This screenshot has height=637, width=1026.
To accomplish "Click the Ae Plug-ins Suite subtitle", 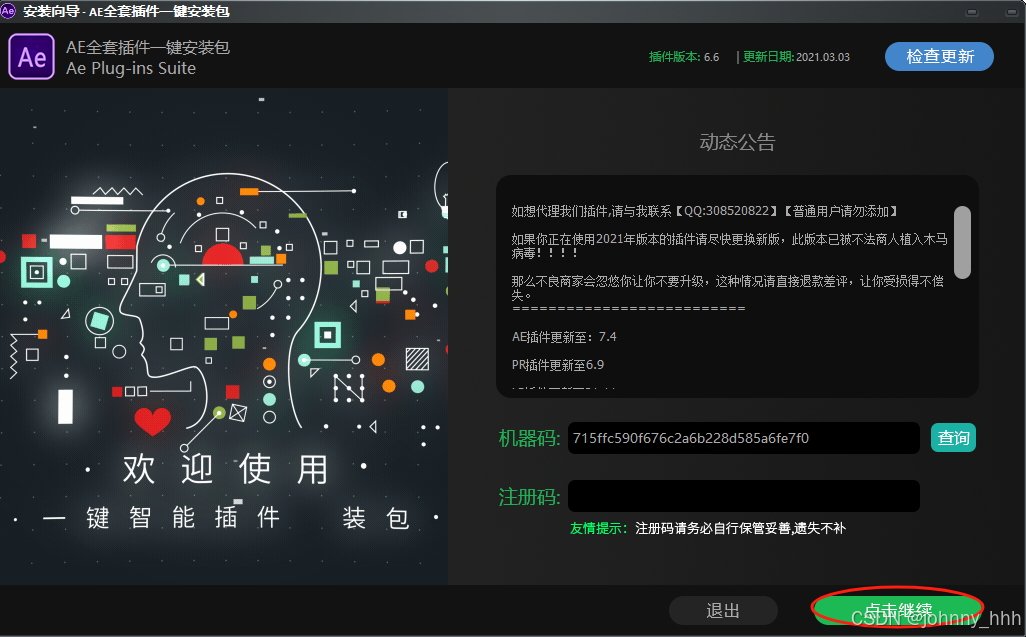I will pyautogui.click(x=131, y=68).
